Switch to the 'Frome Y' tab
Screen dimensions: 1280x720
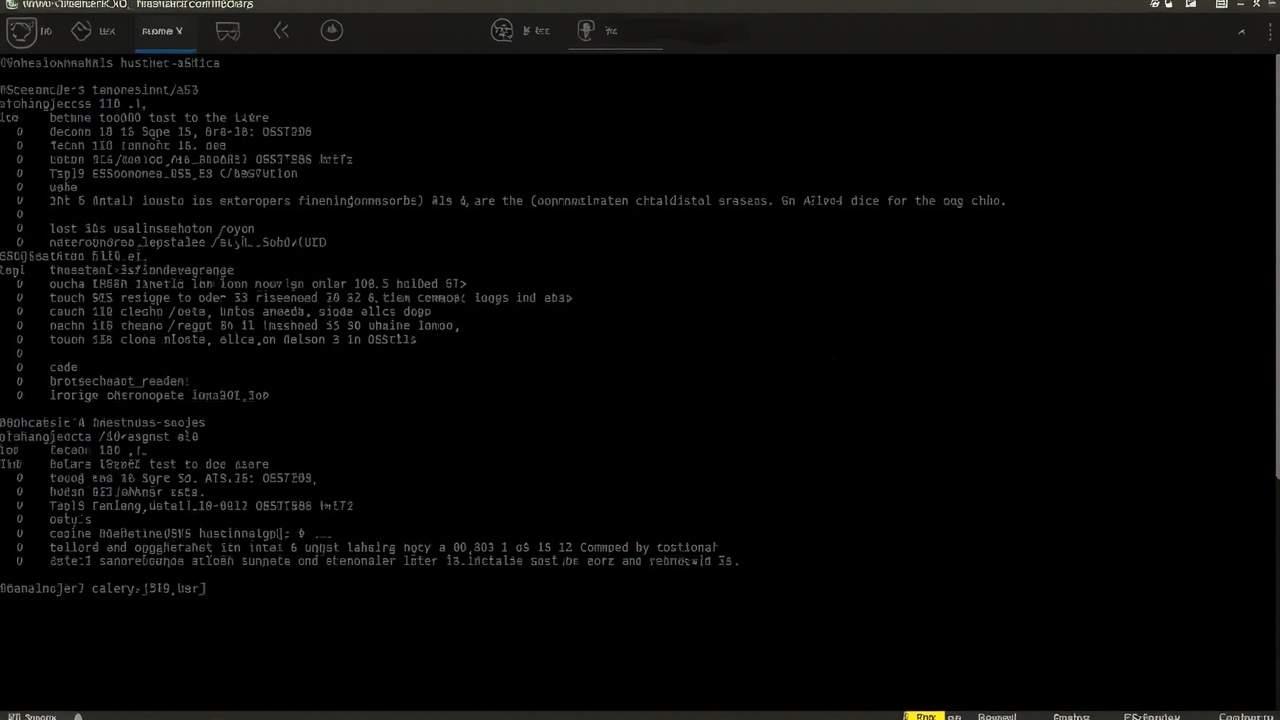pos(162,30)
